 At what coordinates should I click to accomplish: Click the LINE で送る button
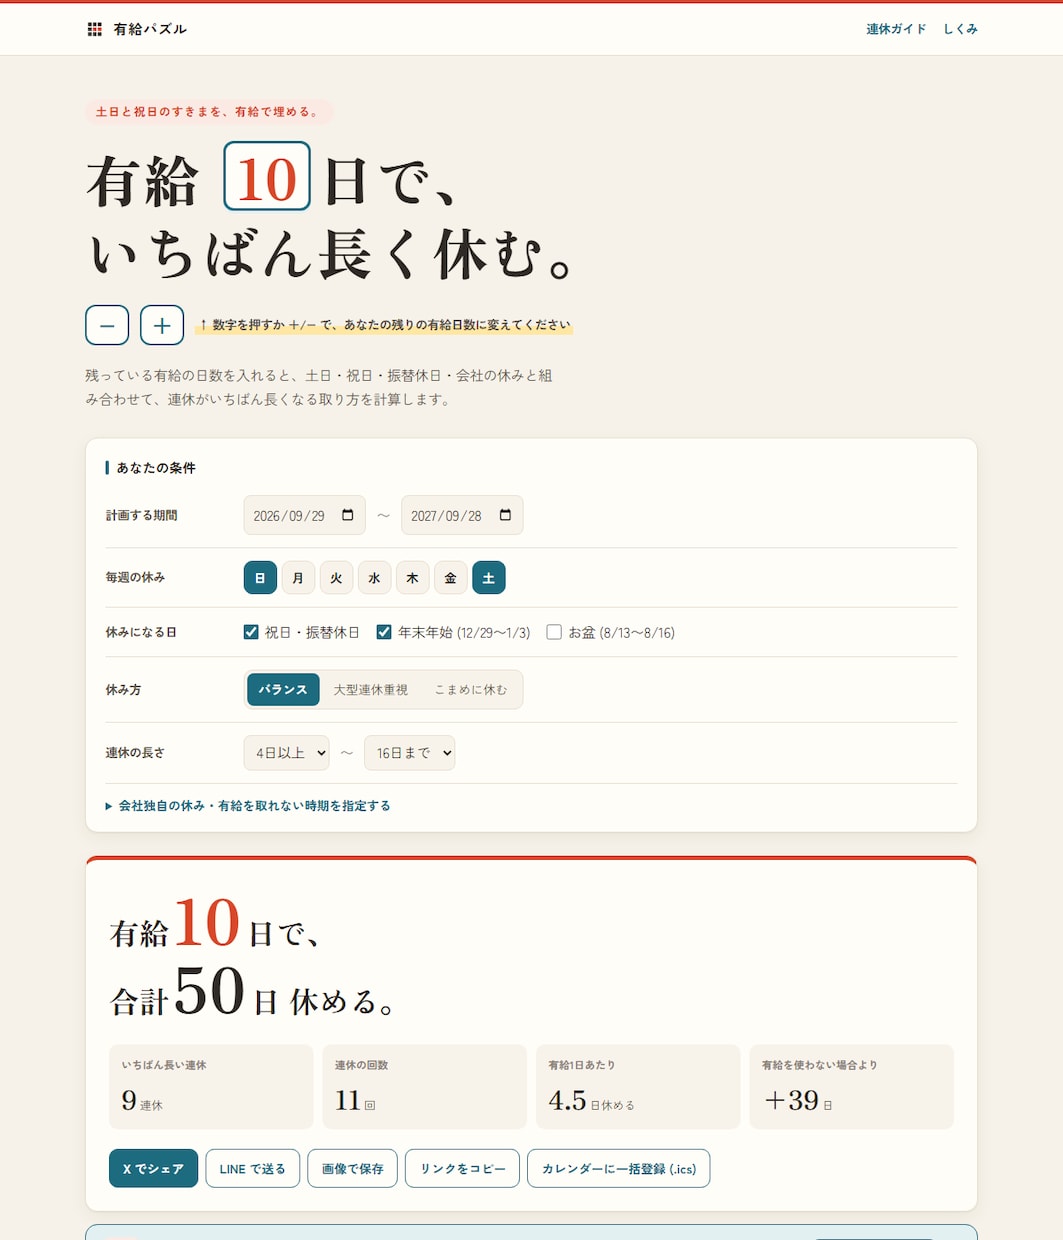pyautogui.click(x=253, y=1169)
